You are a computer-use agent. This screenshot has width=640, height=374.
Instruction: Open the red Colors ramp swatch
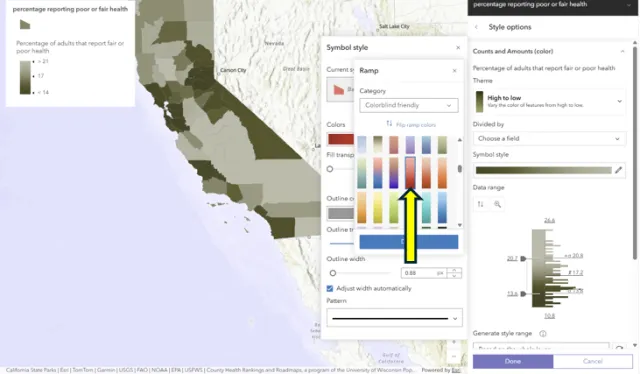[340, 139]
